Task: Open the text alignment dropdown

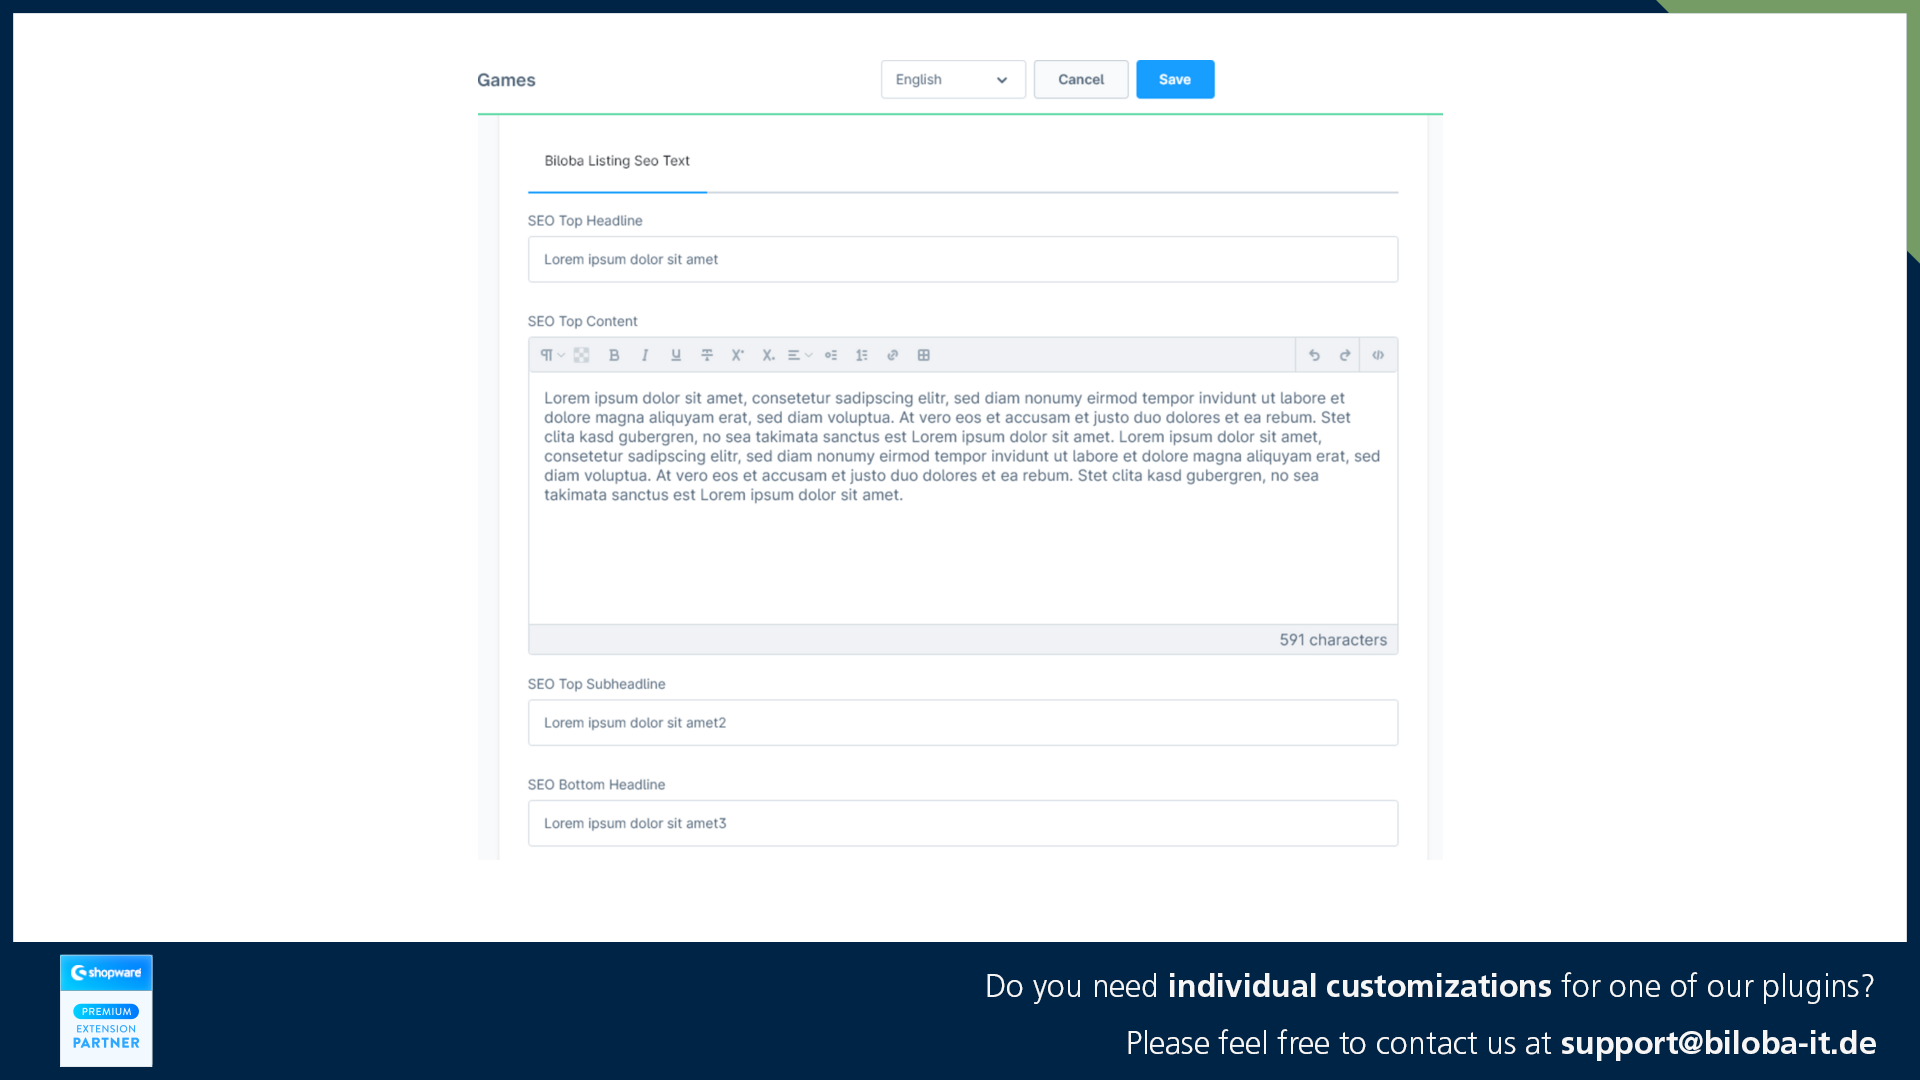Action: [800, 355]
